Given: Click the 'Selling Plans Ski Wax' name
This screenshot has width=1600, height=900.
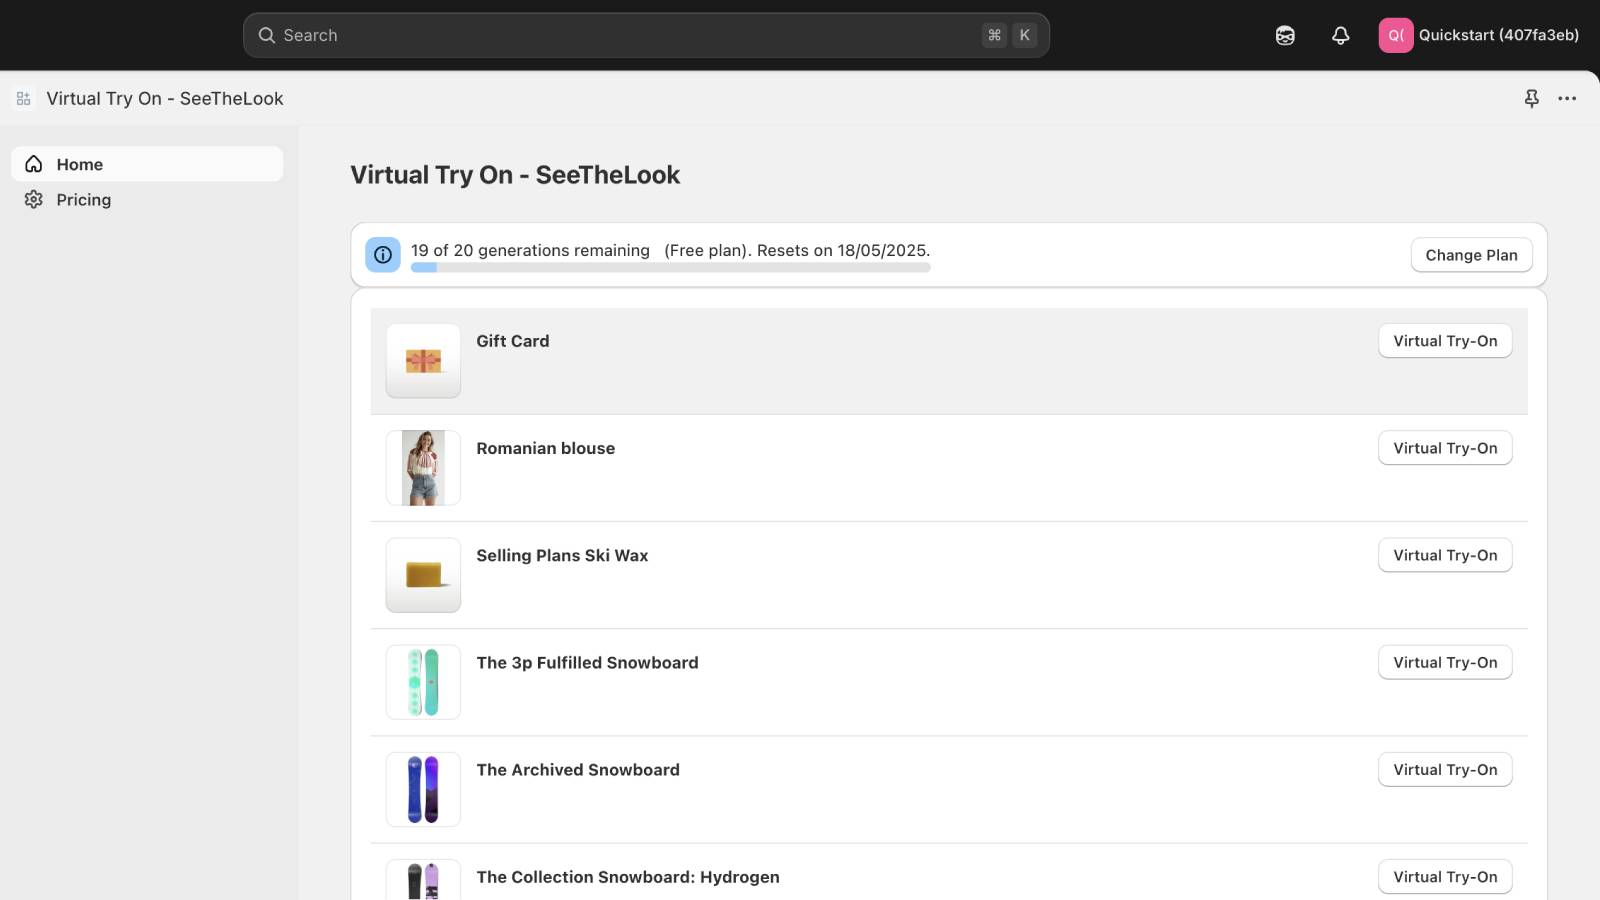Looking at the screenshot, I should tap(562, 555).
